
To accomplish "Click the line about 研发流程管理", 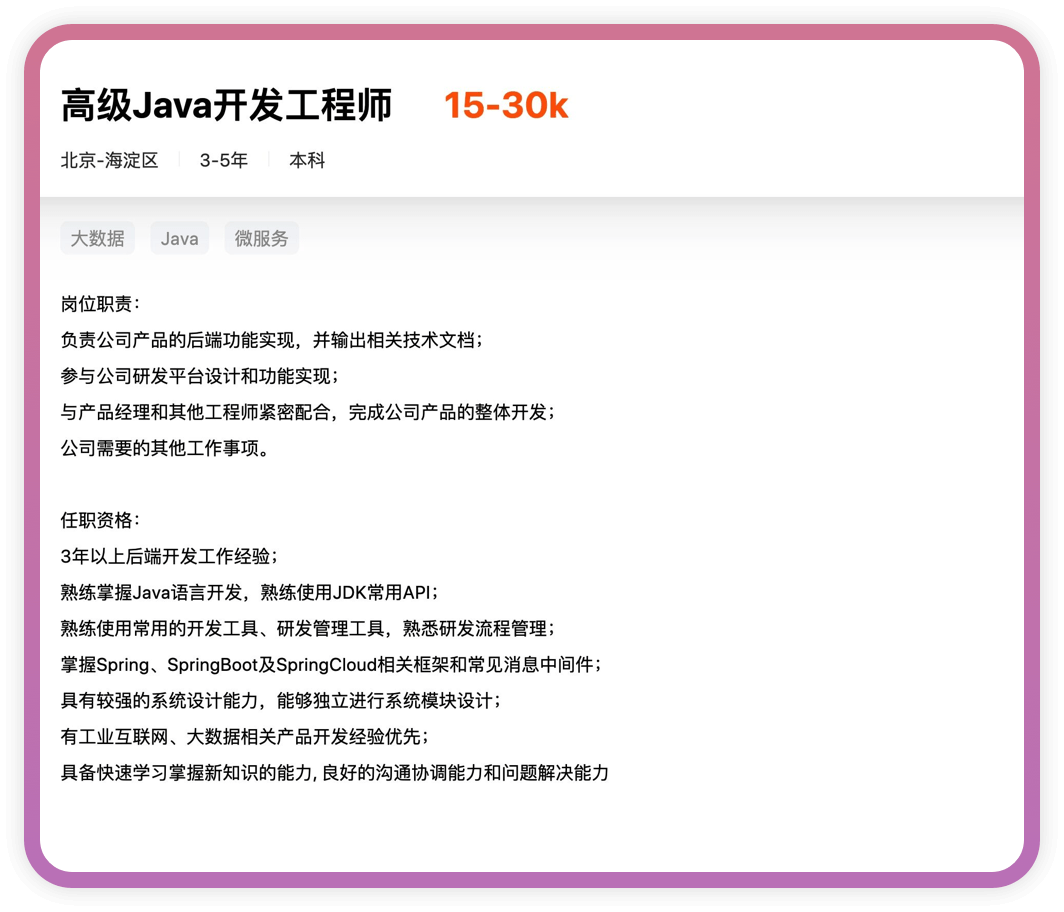I will (307, 628).
